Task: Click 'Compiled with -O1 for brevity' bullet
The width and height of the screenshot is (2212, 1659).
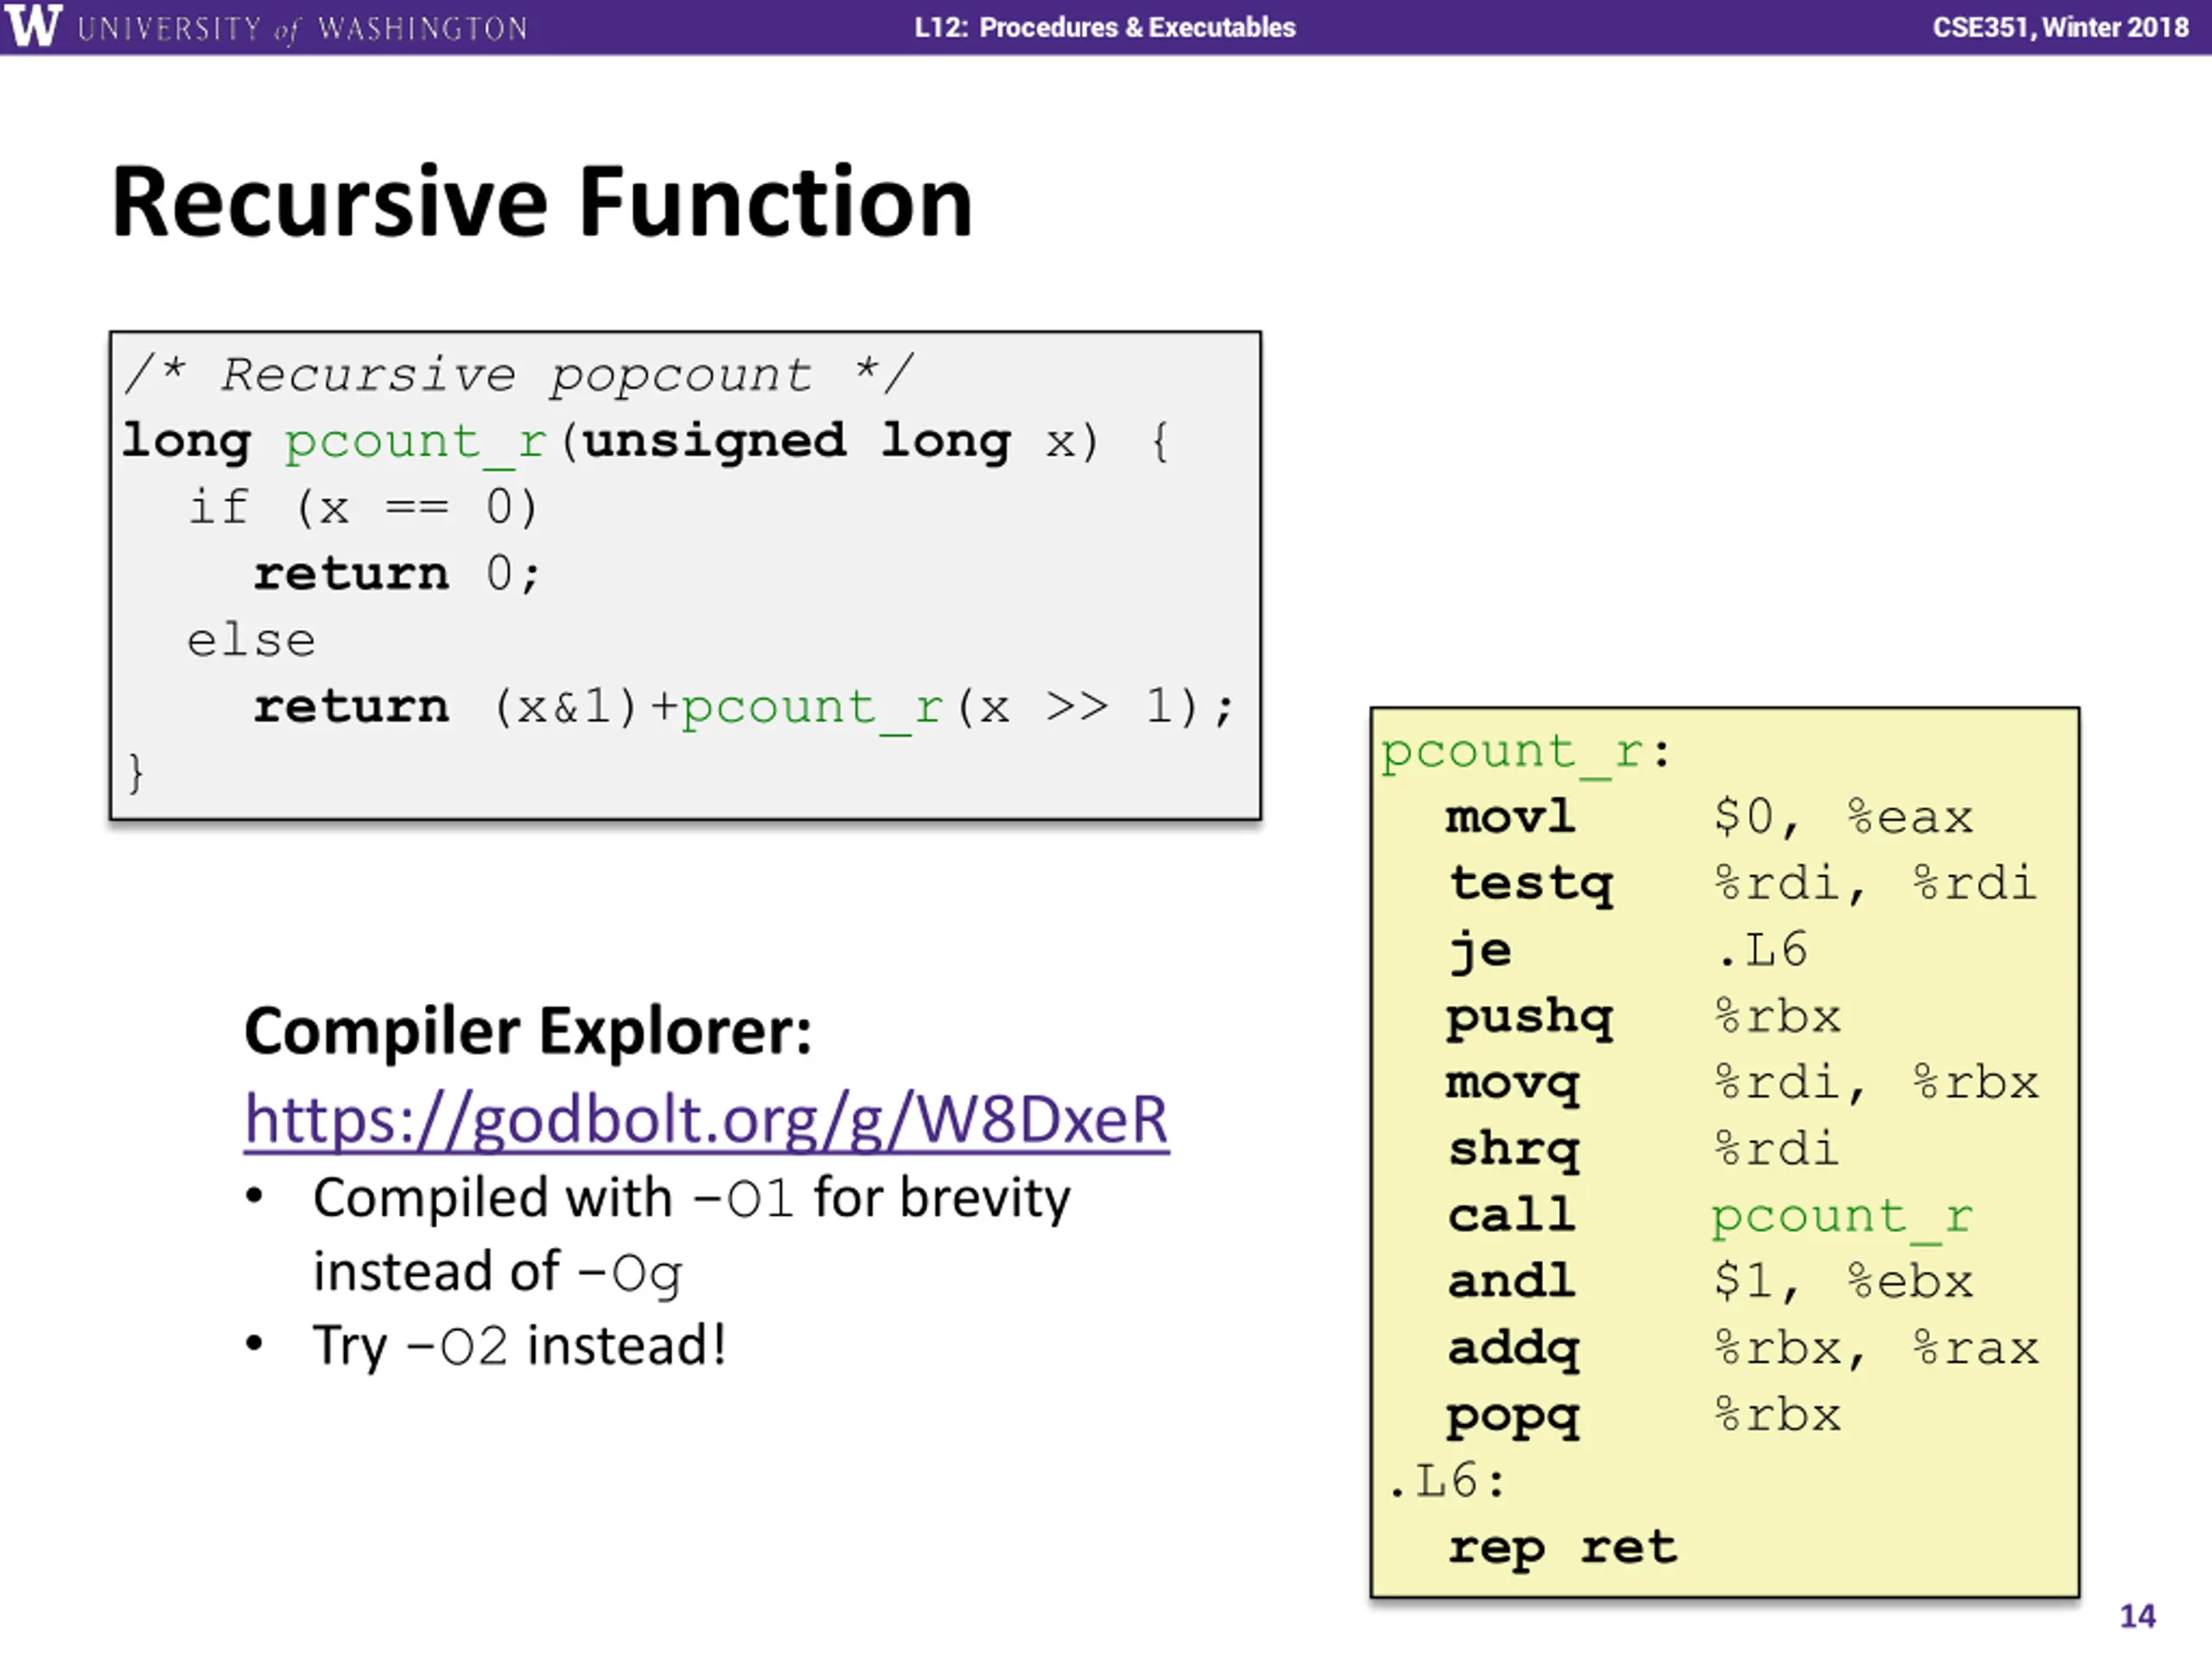Action: pyautogui.click(x=691, y=1198)
